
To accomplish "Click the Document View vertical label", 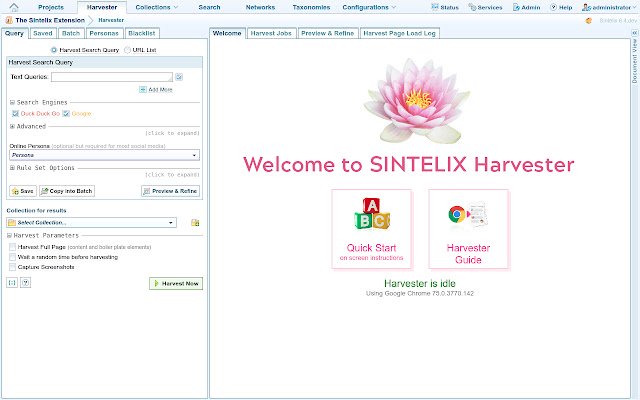I will [635, 61].
